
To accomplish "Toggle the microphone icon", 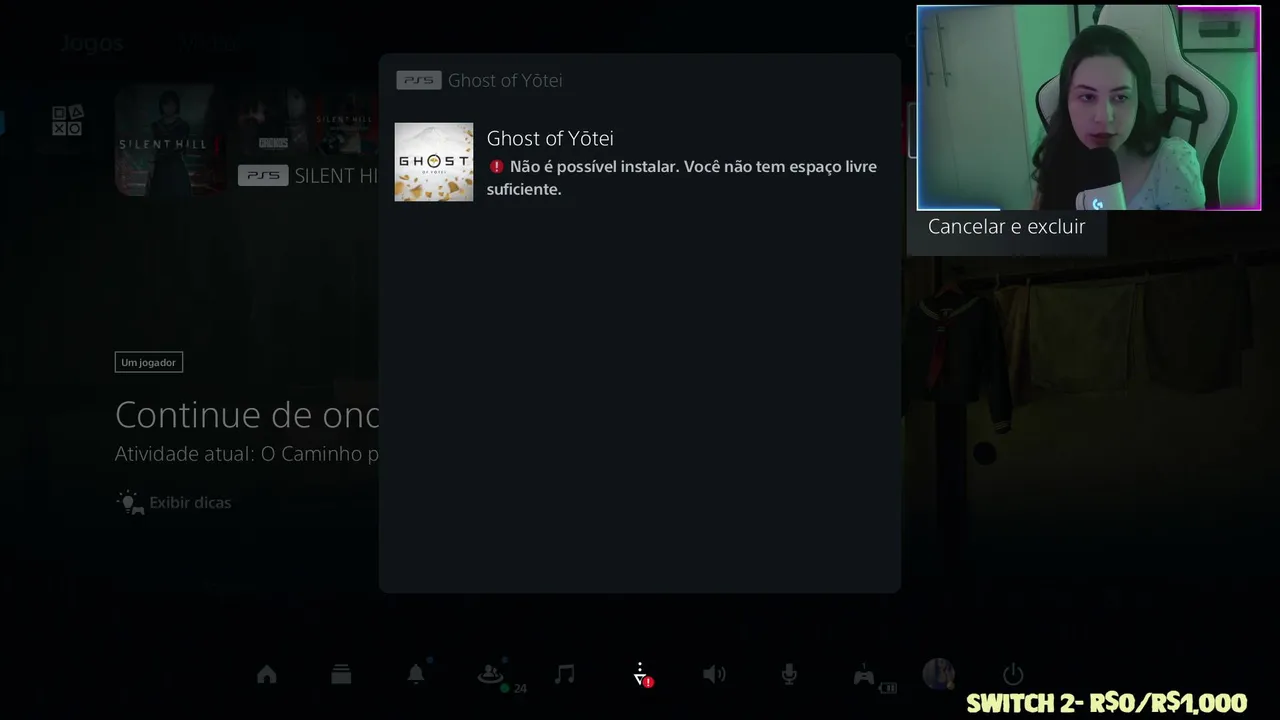I will pos(789,675).
